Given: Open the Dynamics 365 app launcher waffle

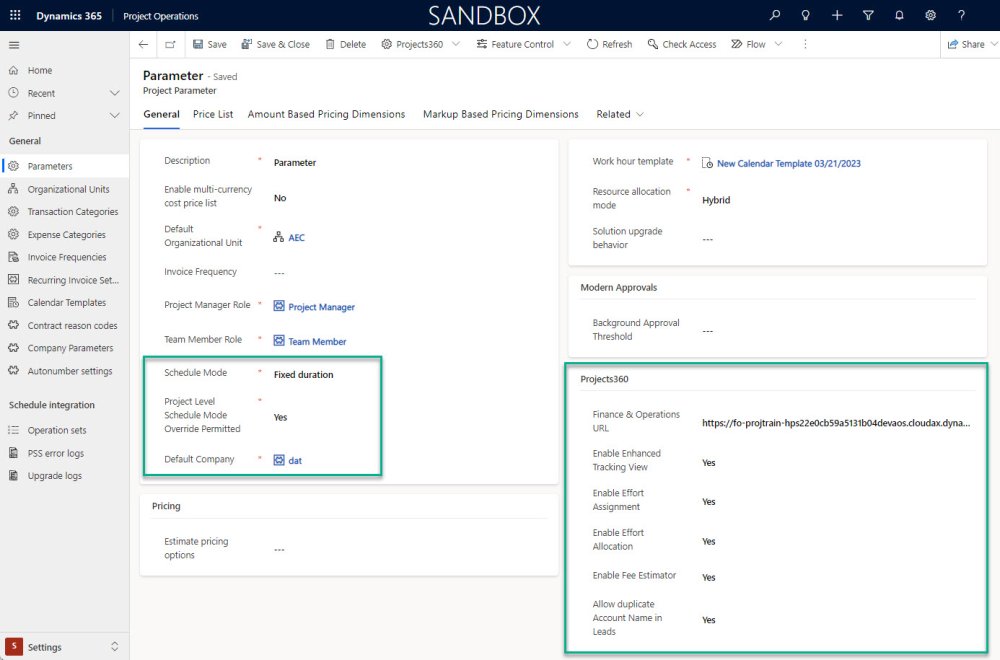Looking at the screenshot, I should [15, 15].
